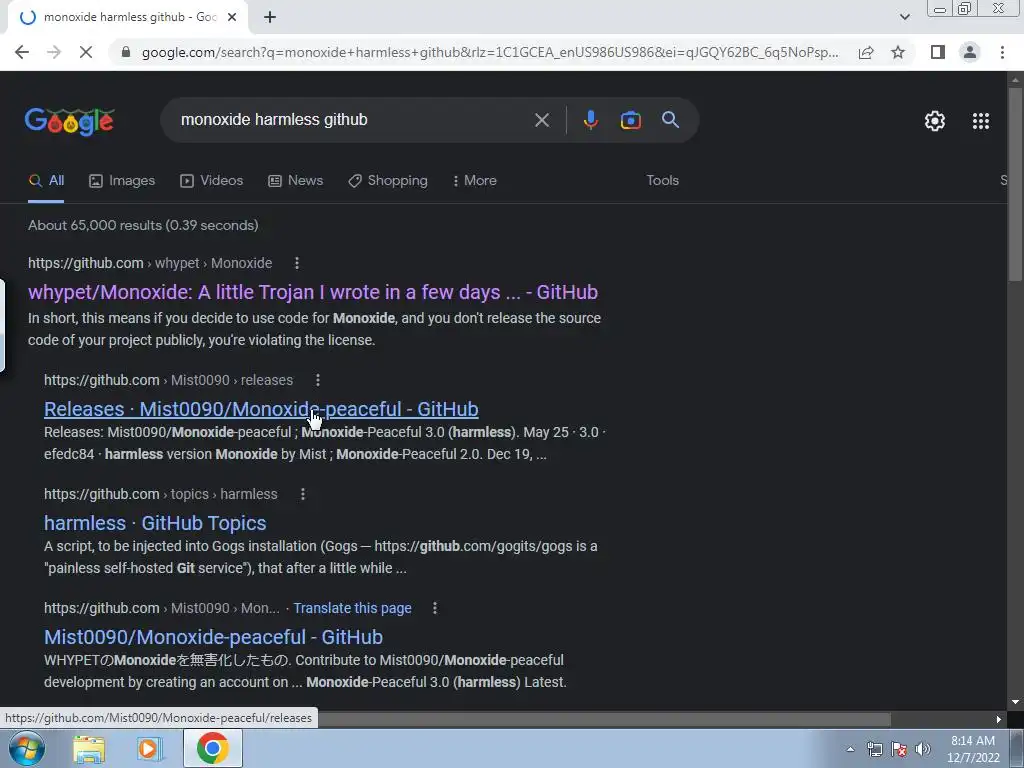Switch to Videos results tab

point(212,181)
